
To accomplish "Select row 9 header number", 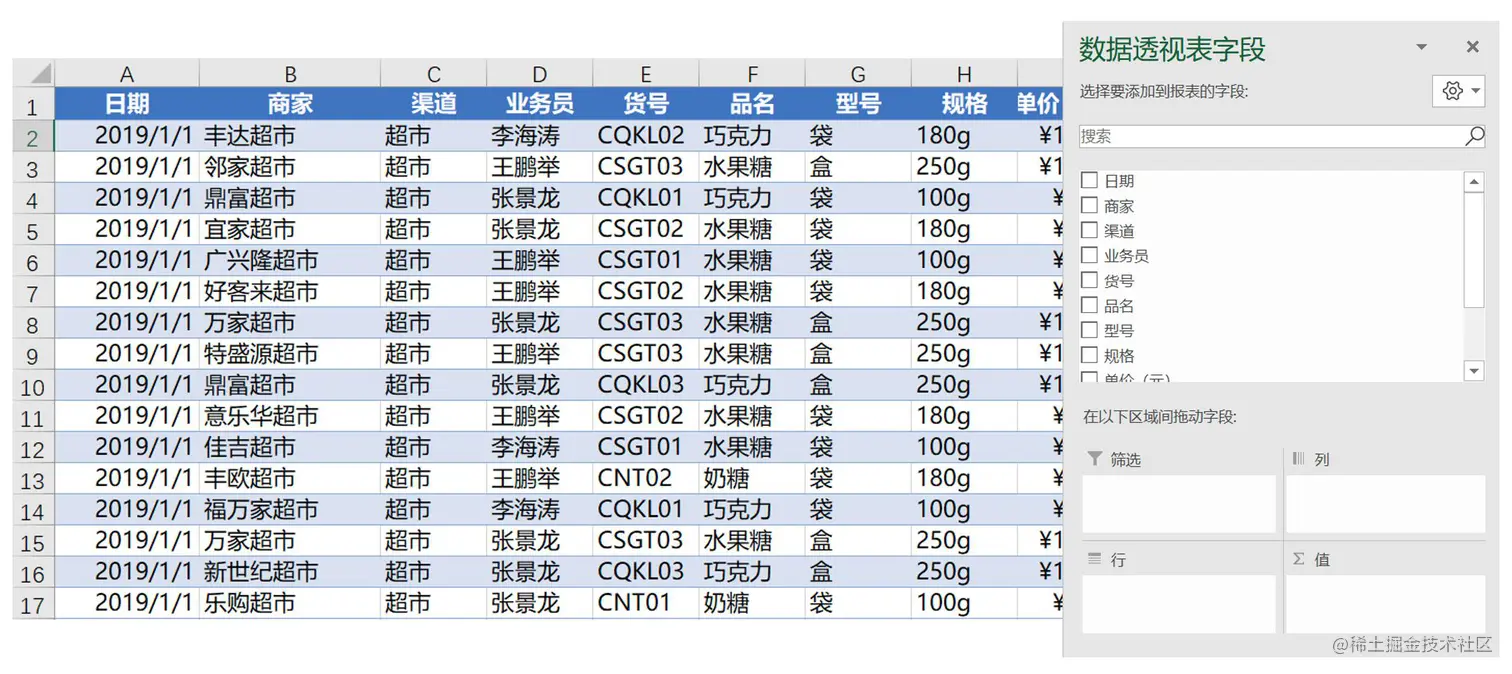I will click(x=33, y=355).
